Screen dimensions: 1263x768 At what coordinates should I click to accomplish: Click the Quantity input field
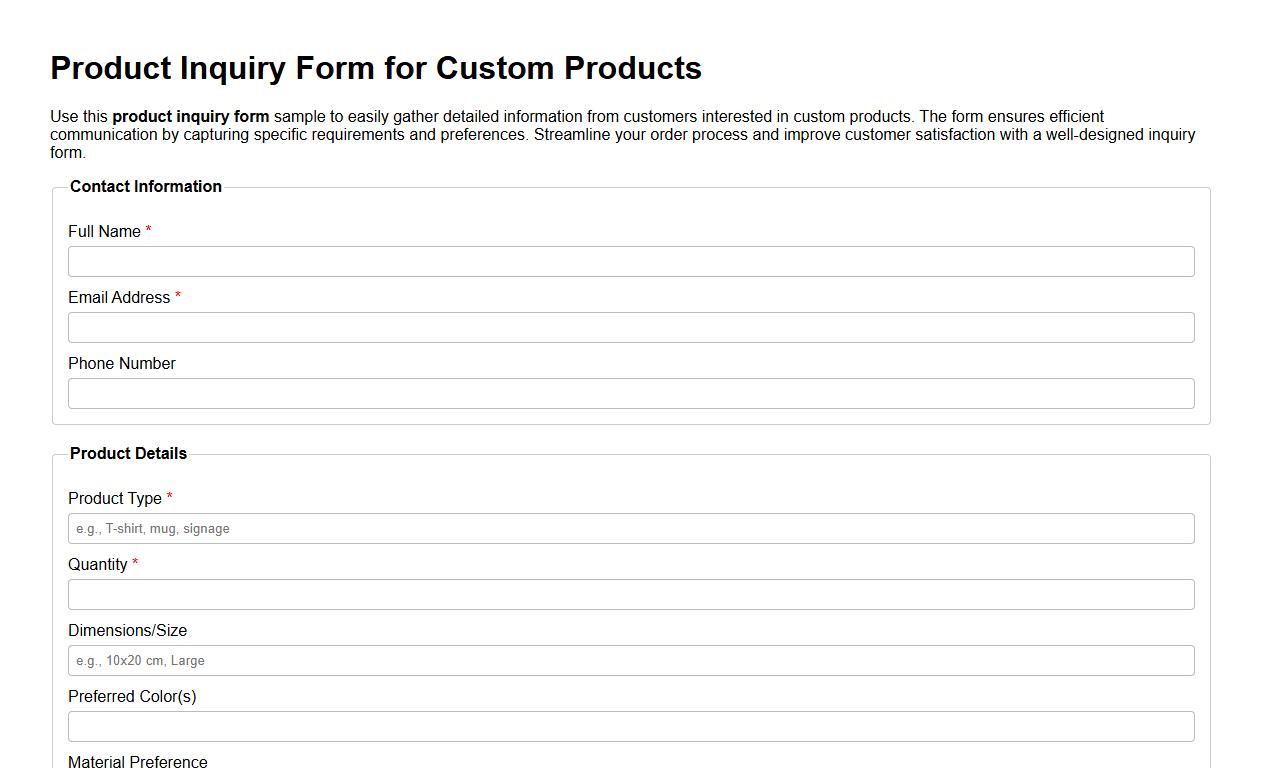[630, 594]
